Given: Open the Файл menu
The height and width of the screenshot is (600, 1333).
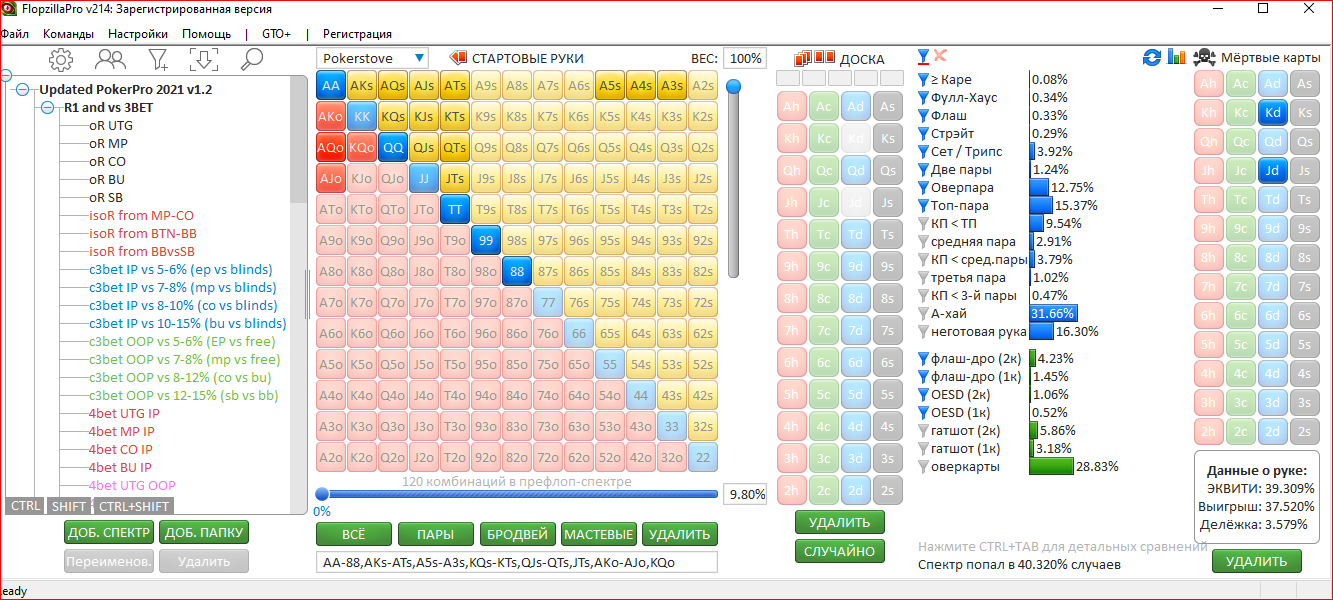Looking at the screenshot, I should tap(14, 33).
